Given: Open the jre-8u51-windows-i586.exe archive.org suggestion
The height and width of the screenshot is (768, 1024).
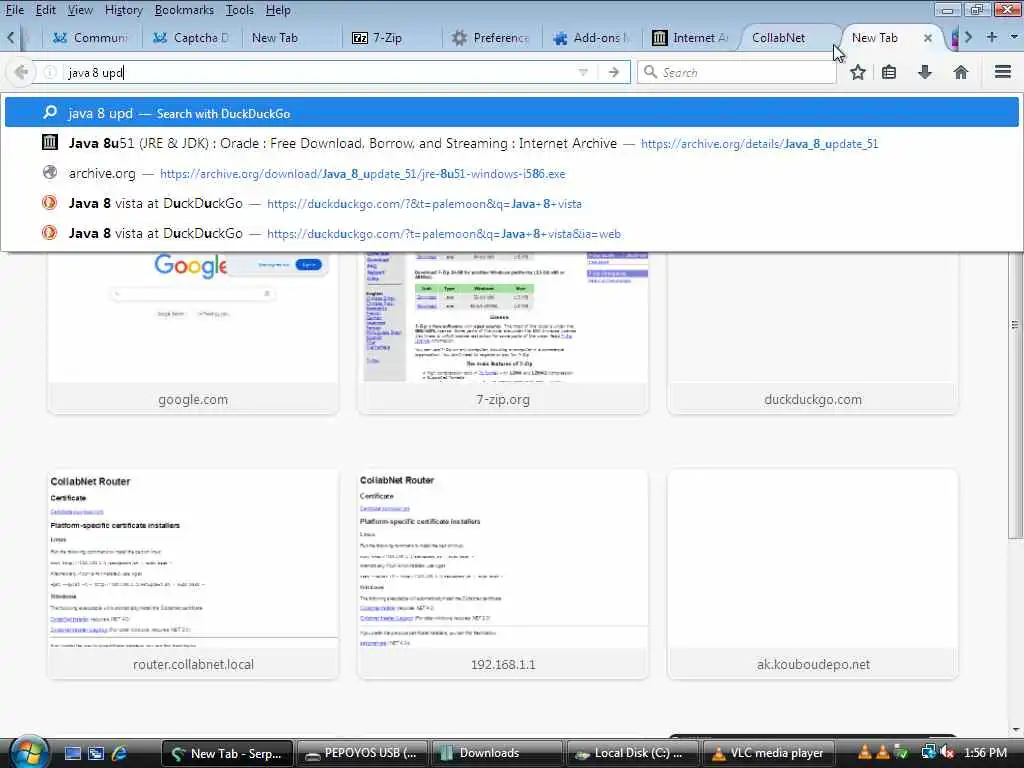Looking at the screenshot, I should (x=512, y=173).
